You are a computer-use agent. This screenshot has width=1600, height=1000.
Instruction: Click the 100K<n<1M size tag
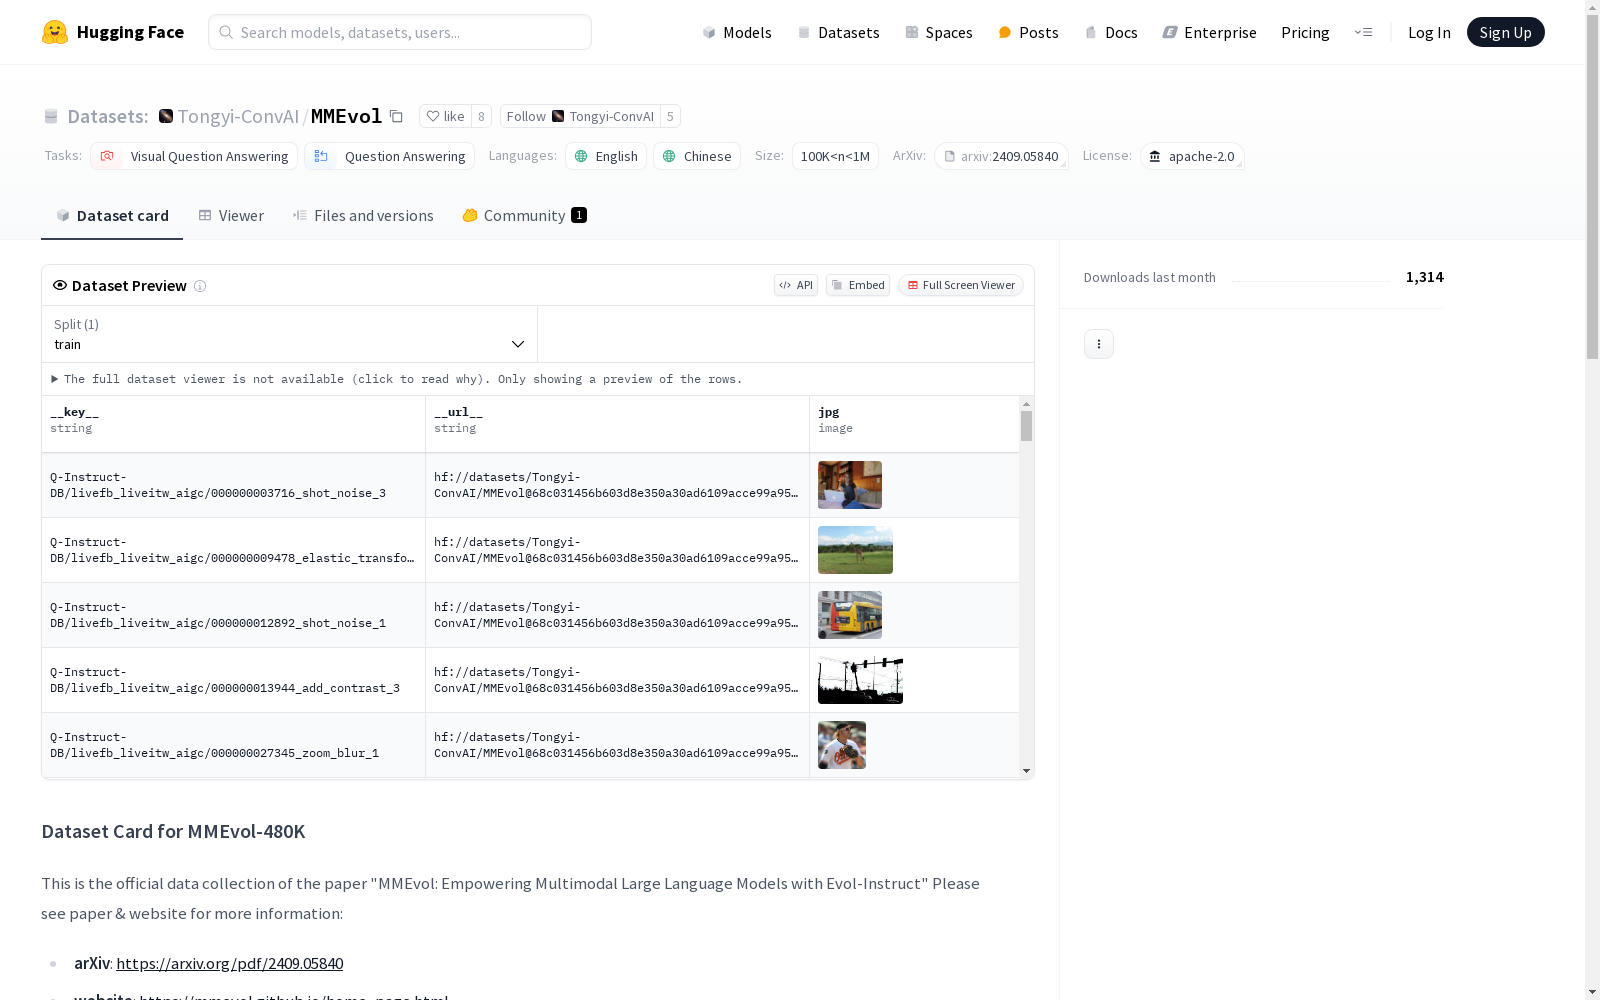[x=835, y=156]
